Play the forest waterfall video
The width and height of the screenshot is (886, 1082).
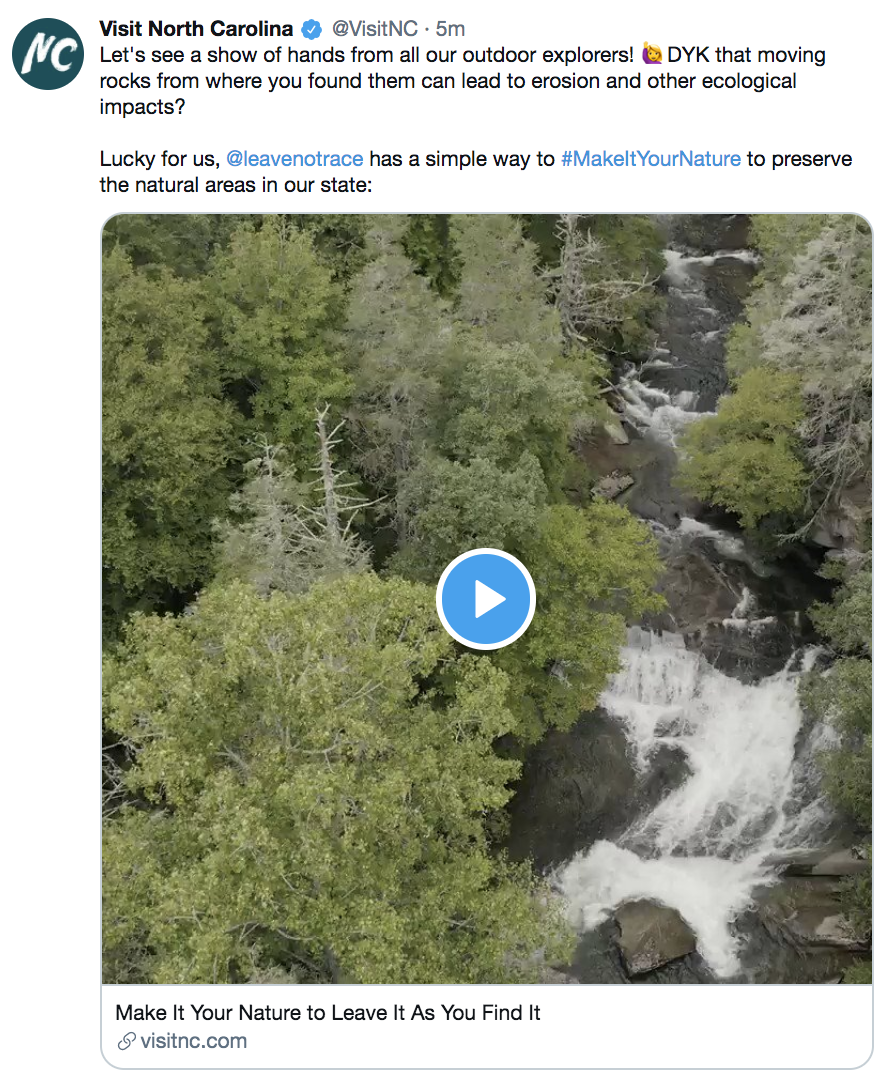point(486,599)
